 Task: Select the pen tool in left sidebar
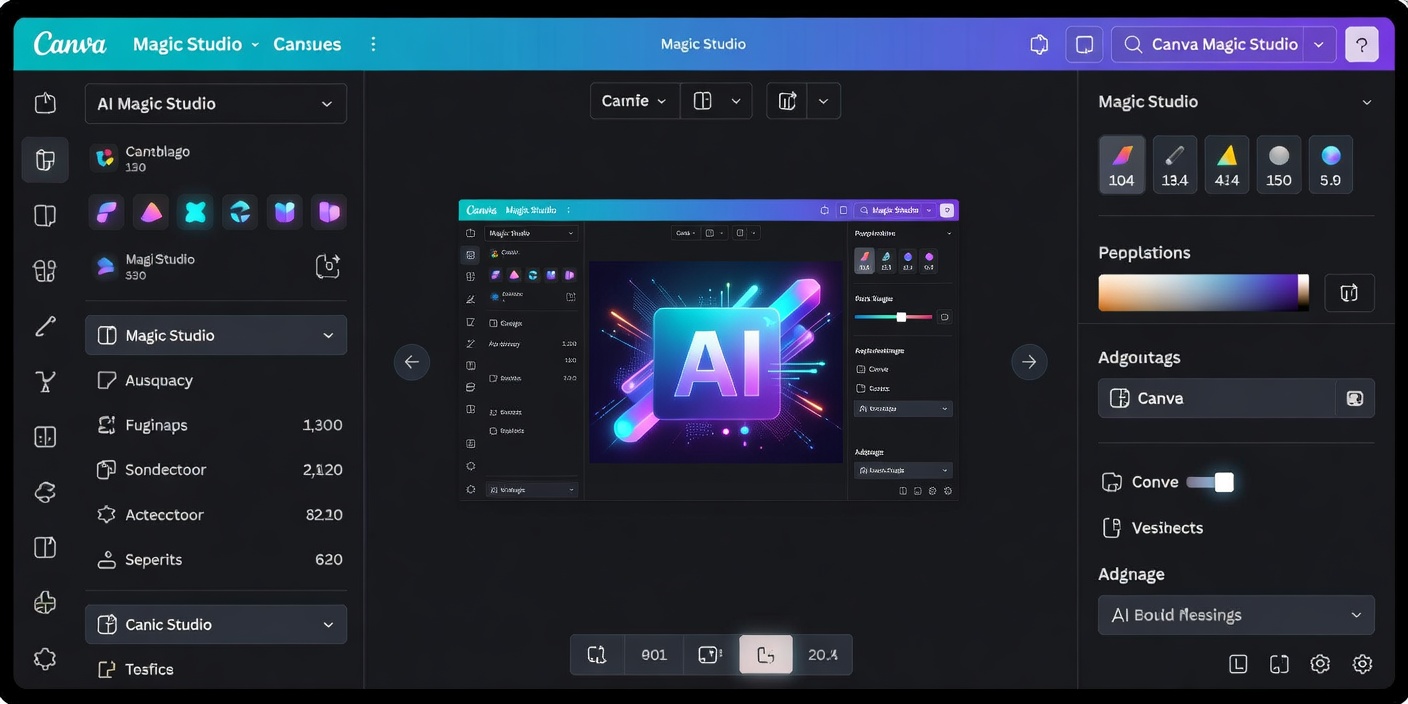[45, 326]
